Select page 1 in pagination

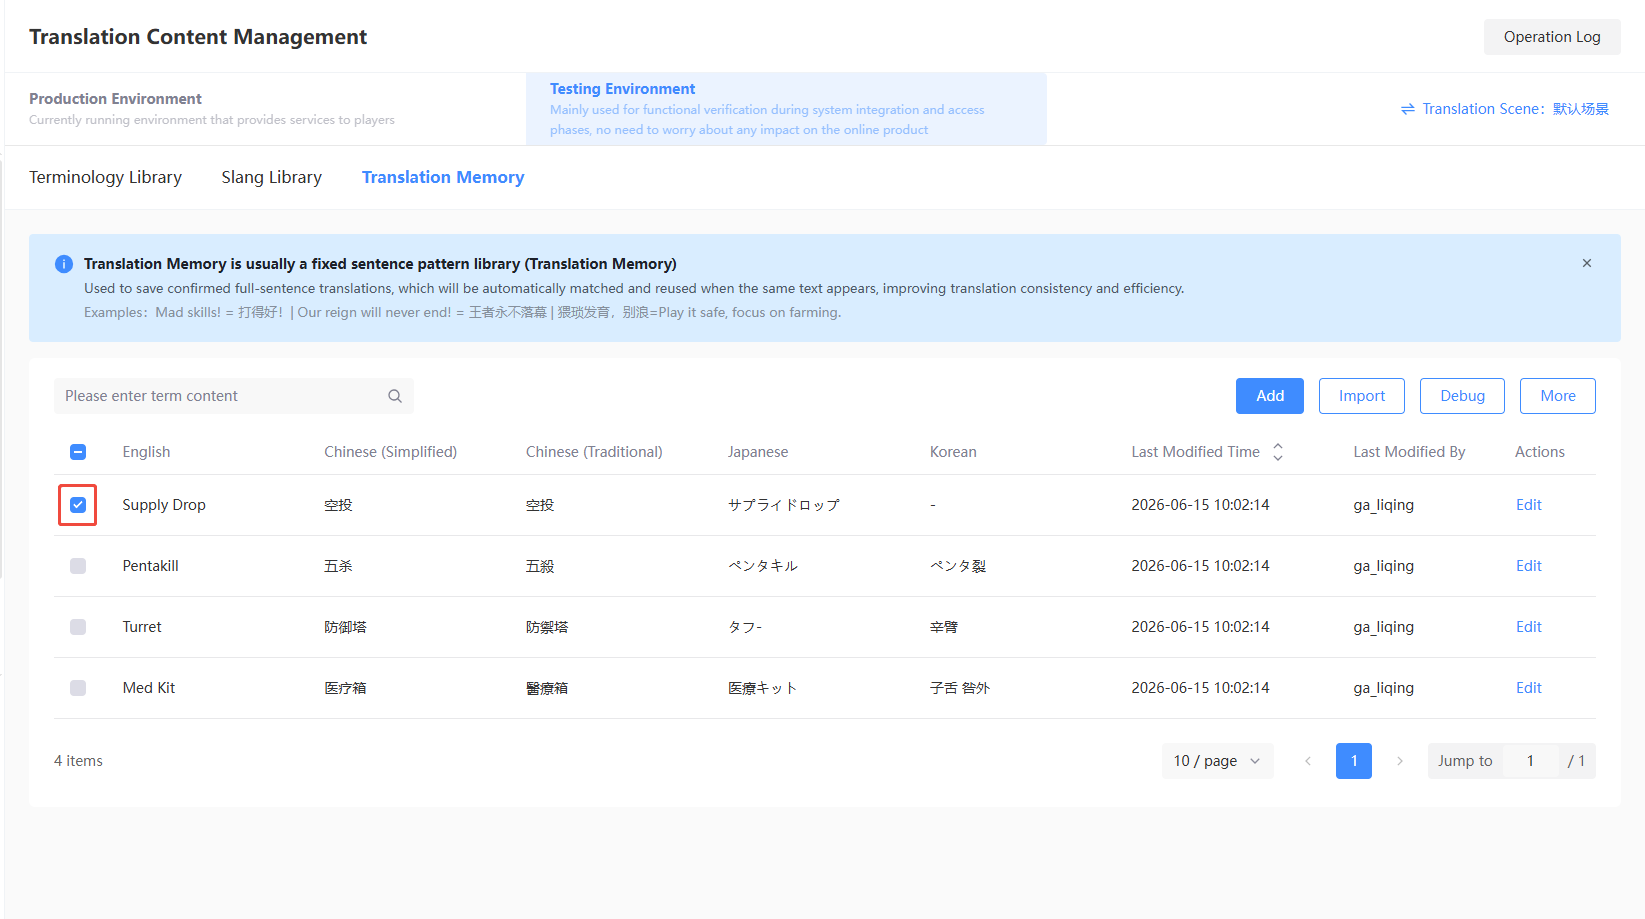tap(1354, 761)
